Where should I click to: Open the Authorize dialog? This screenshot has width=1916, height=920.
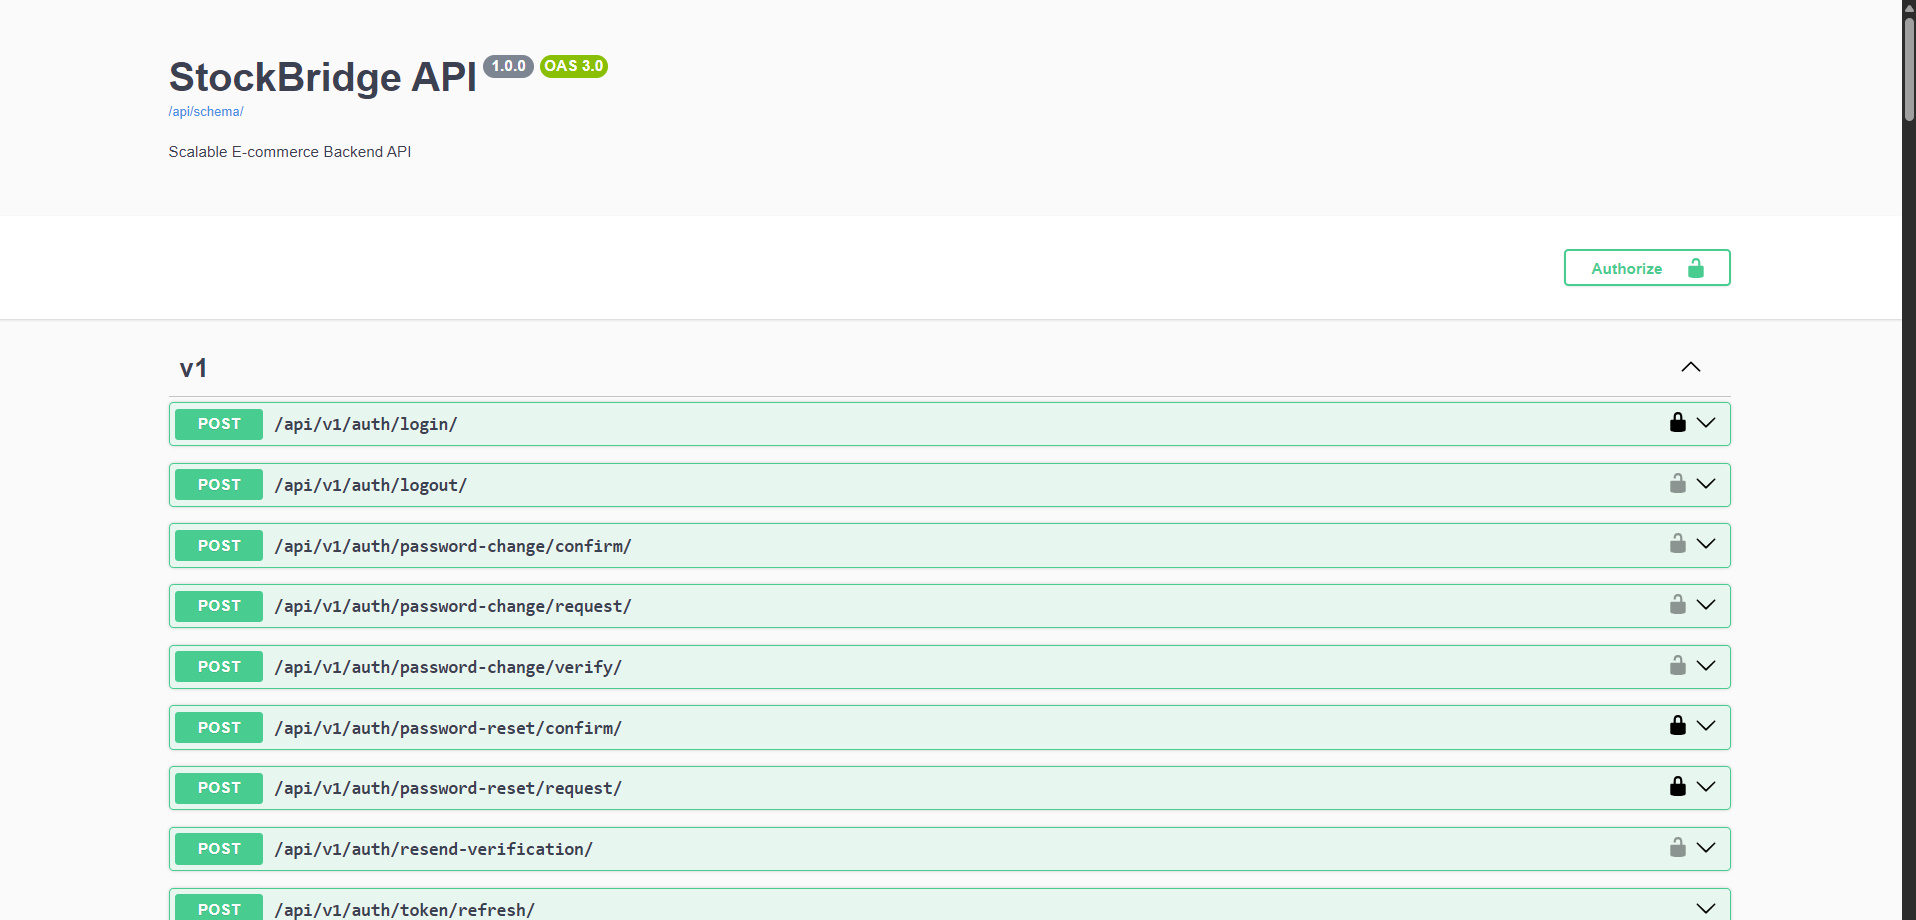(1647, 268)
